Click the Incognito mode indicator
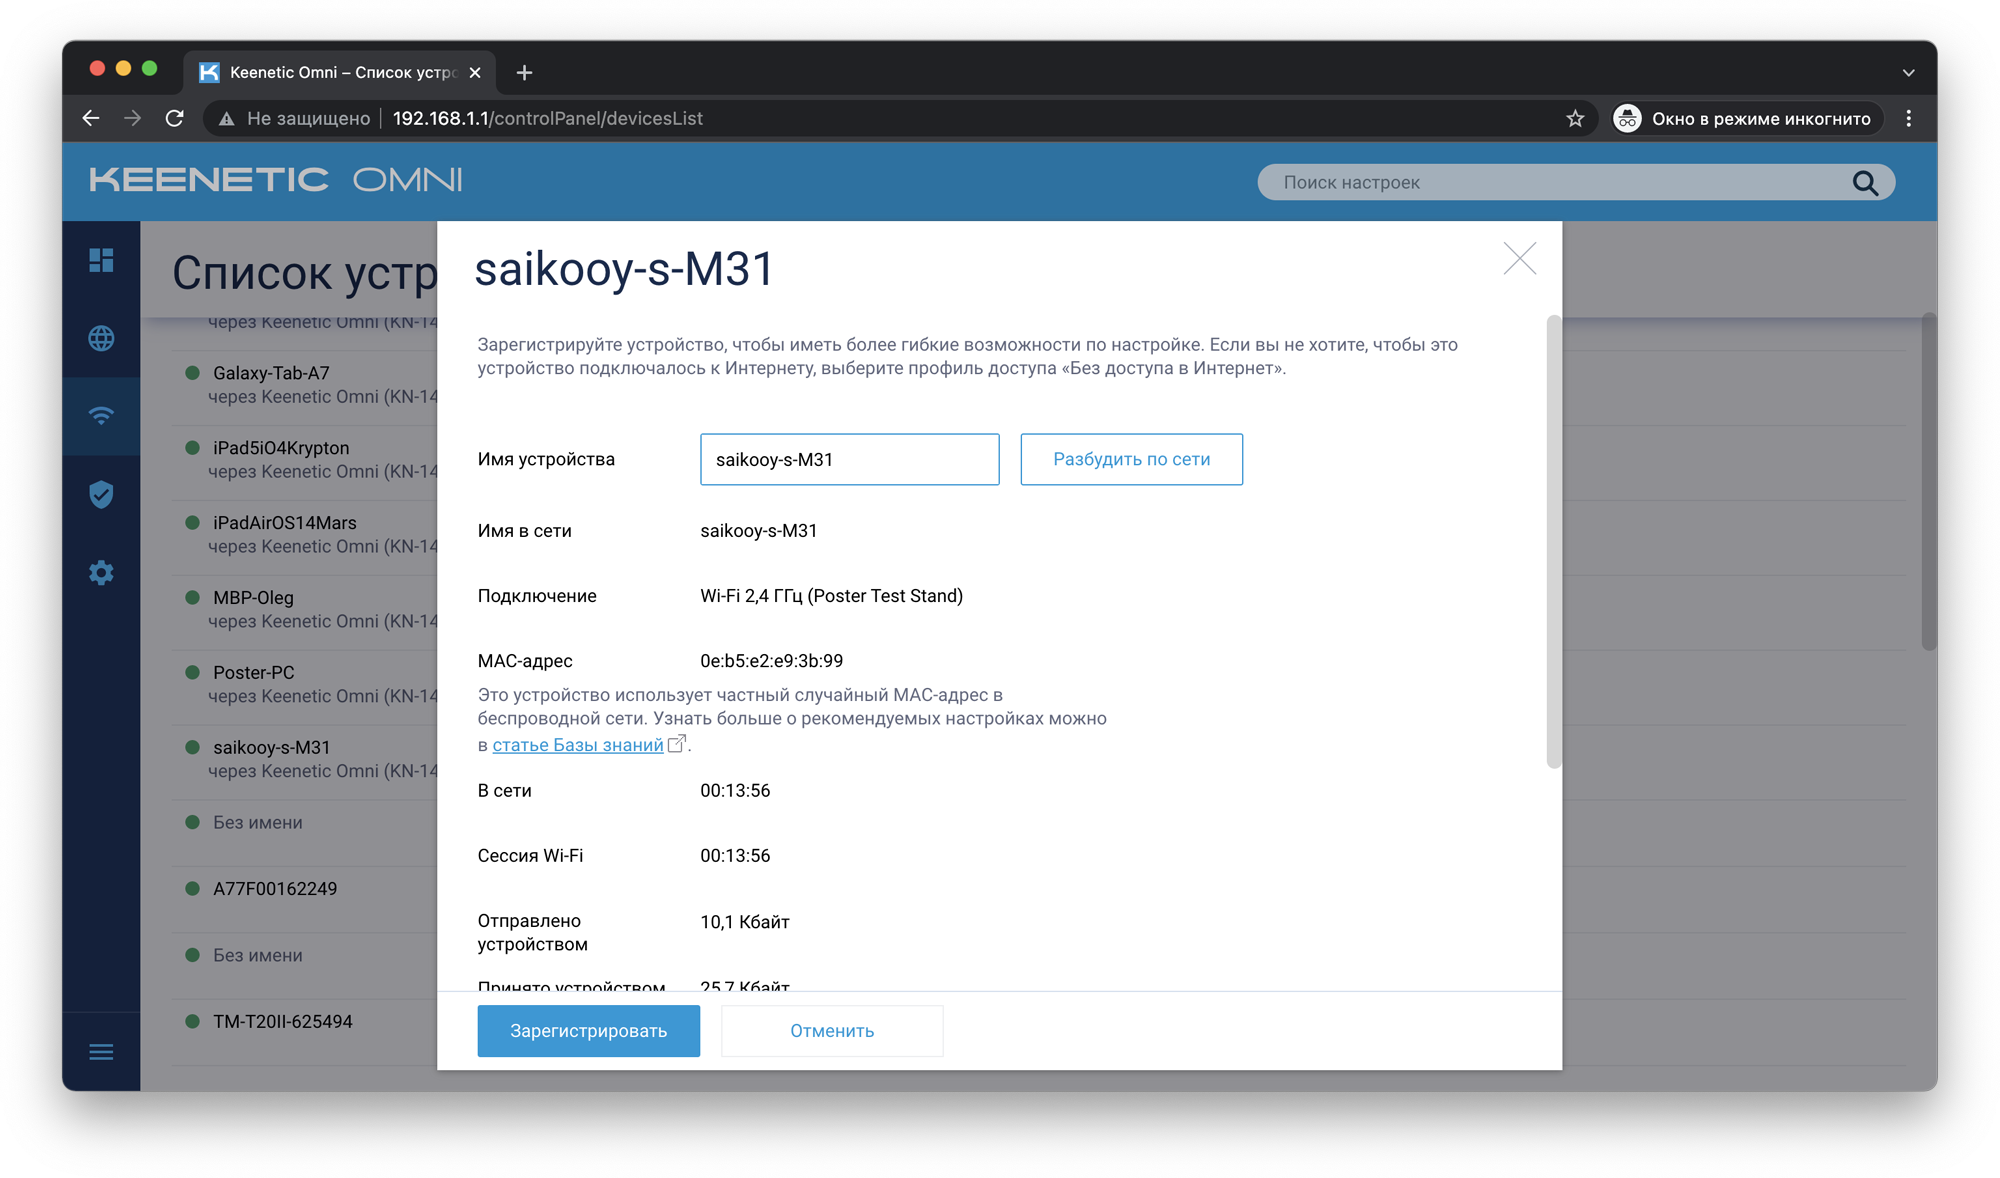Image resolution: width=2000 pixels, height=1178 pixels. 1746,119
